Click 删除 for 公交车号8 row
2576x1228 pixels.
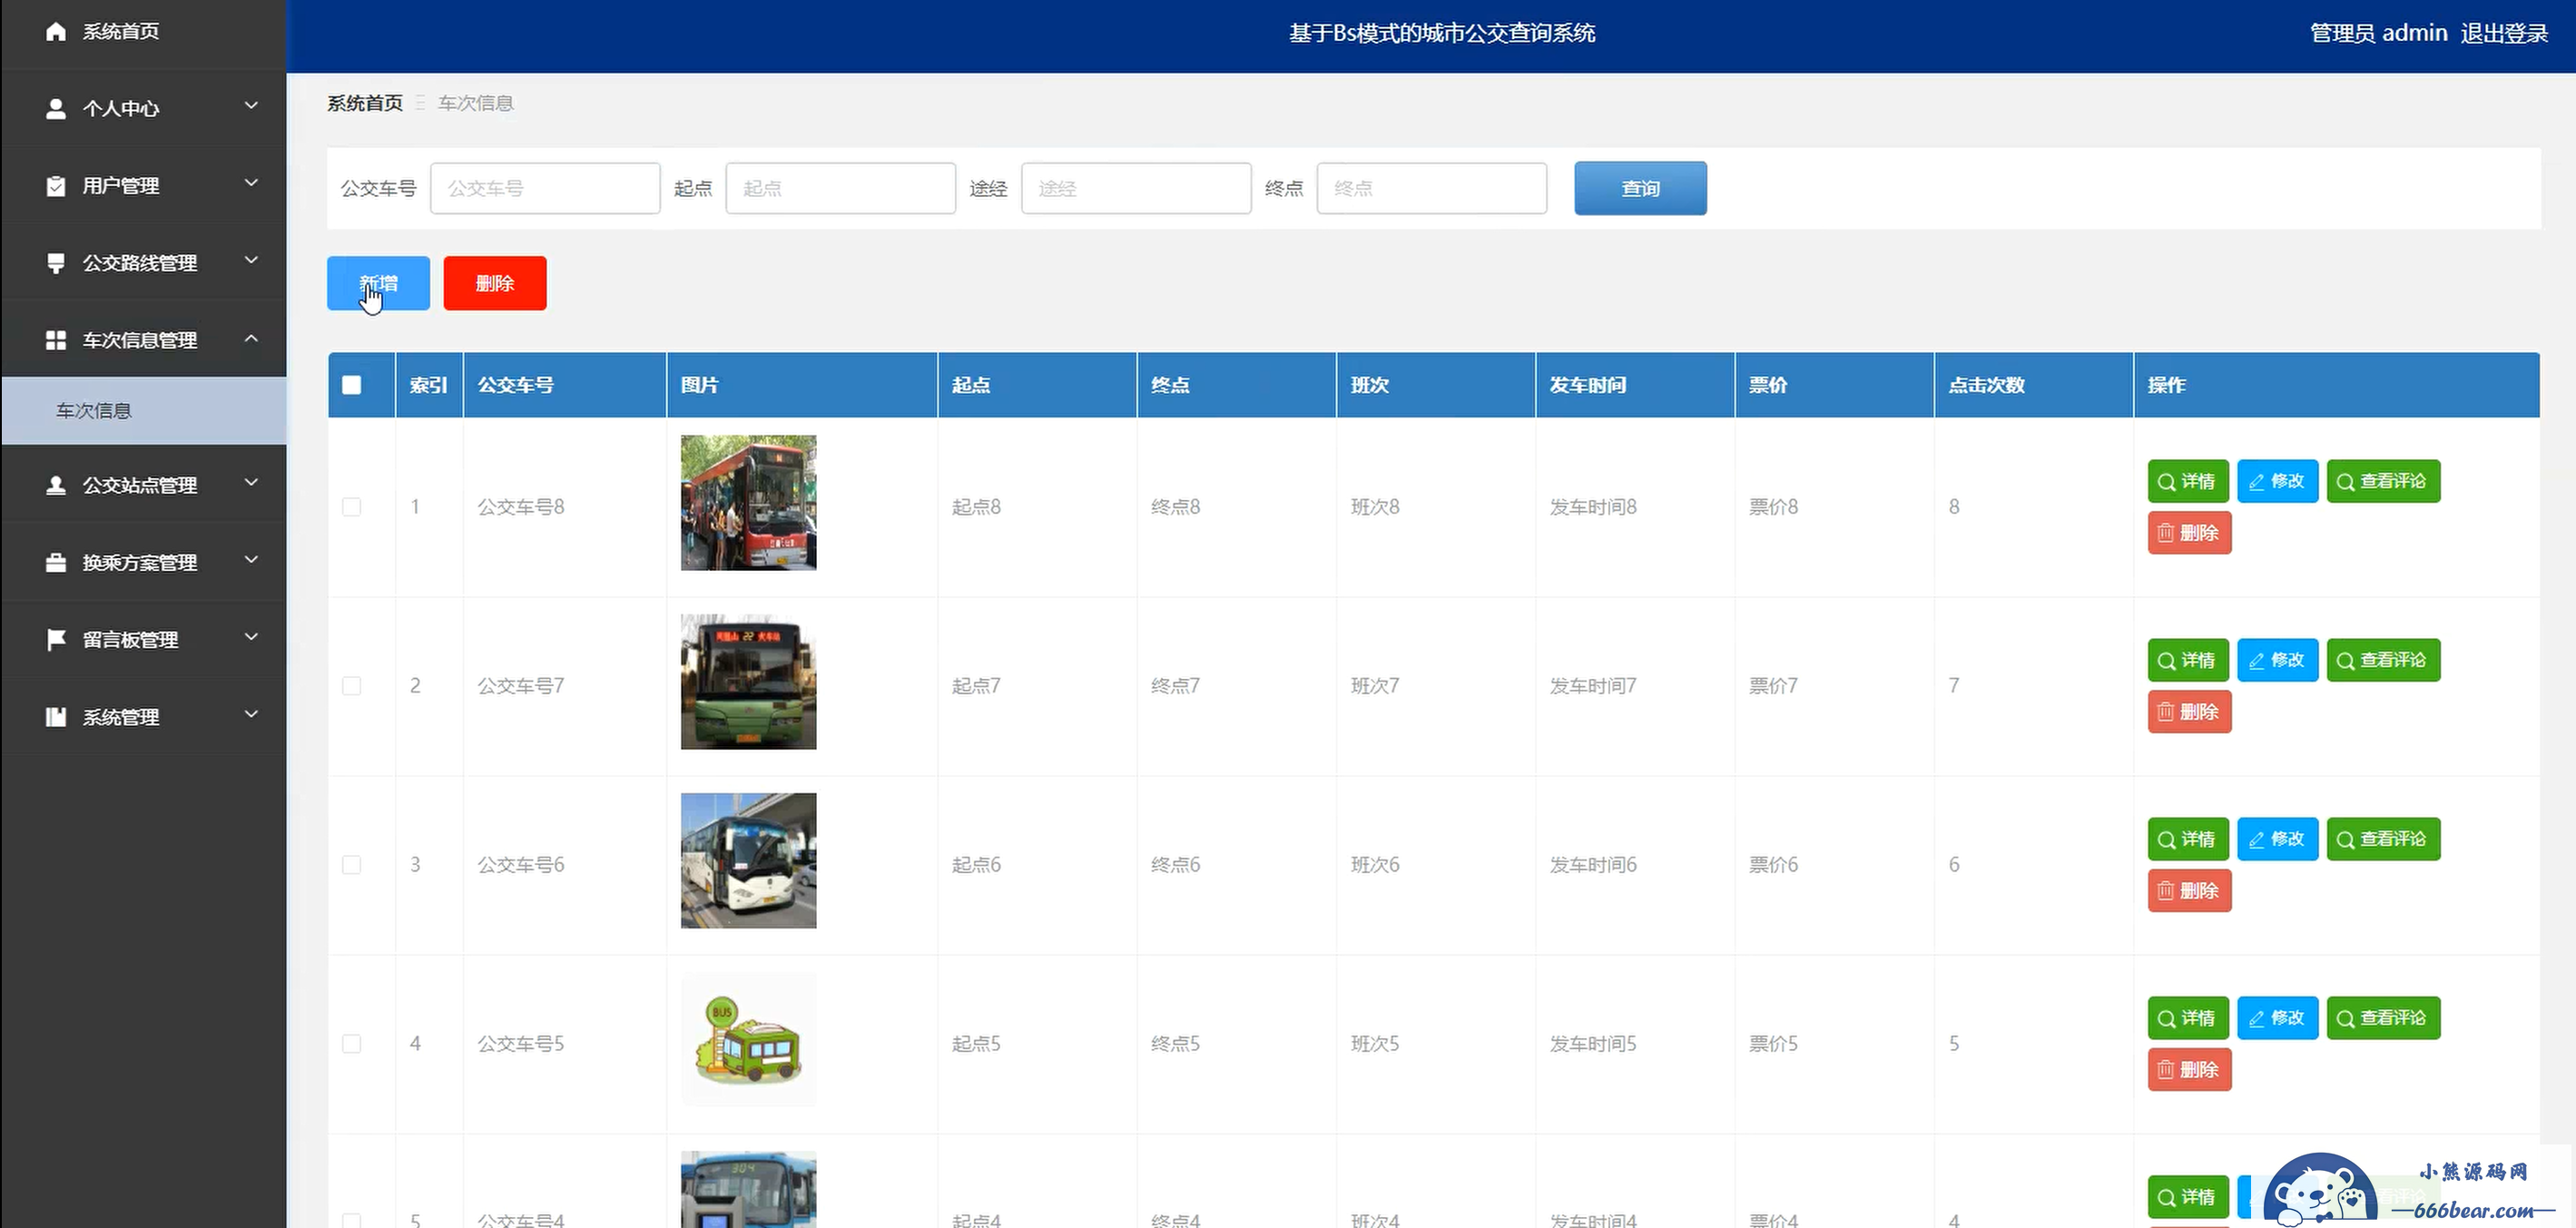2189,533
